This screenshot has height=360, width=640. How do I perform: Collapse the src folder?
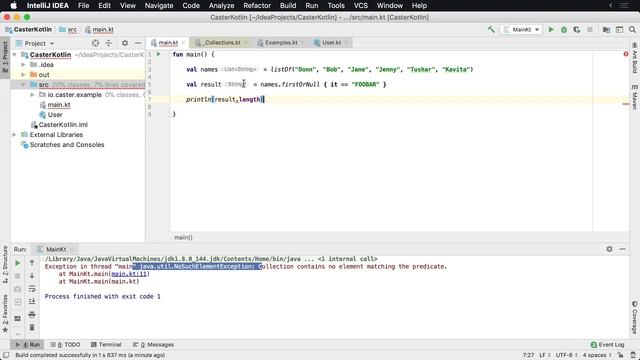[23, 84]
